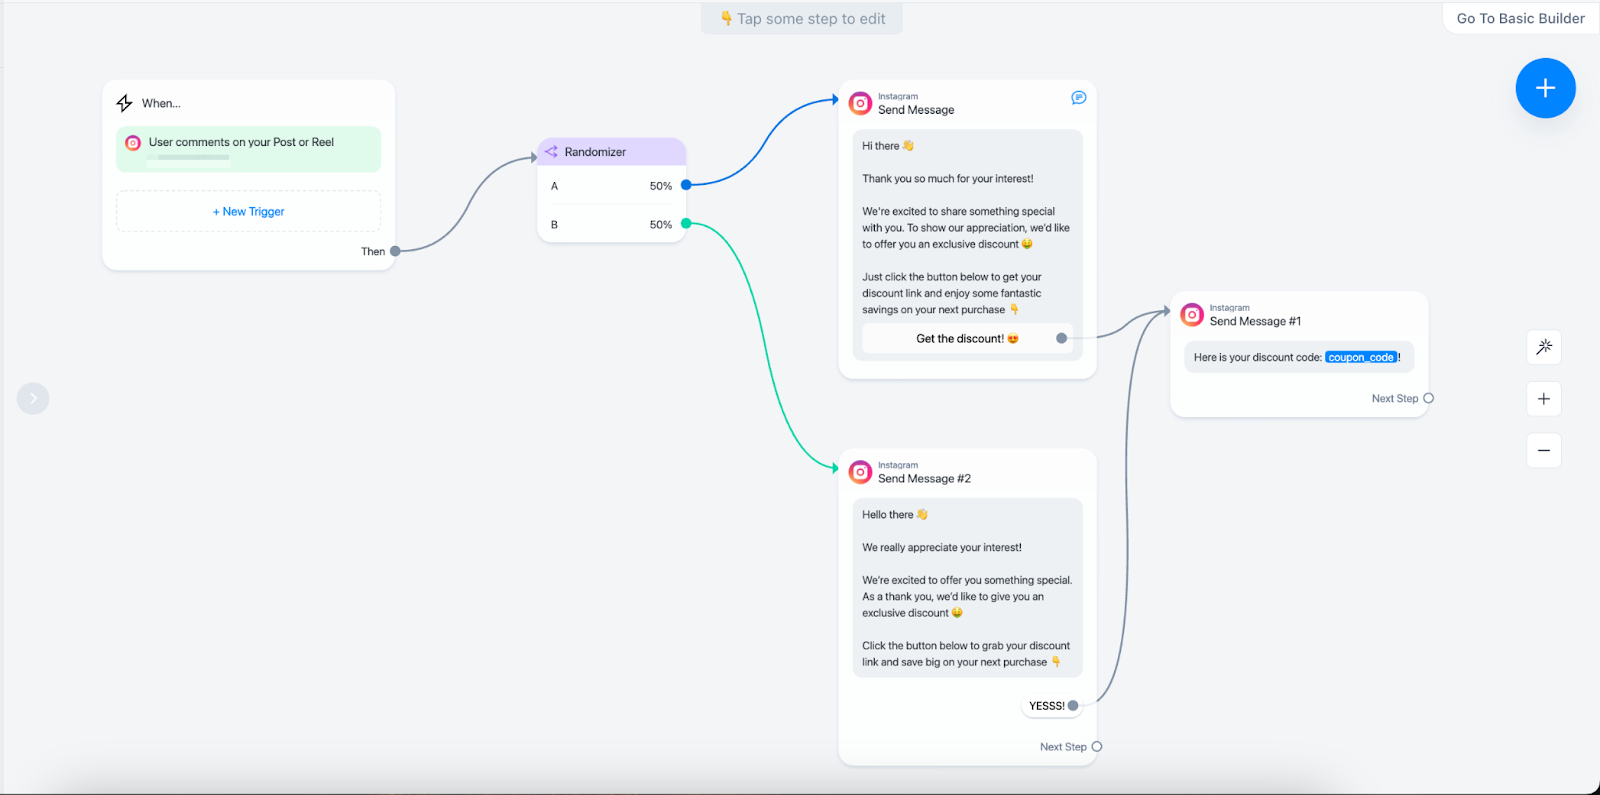Viewport: 1600px width, 795px height.
Task: Expand the left sidebar arrow
Action: (x=33, y=399)
